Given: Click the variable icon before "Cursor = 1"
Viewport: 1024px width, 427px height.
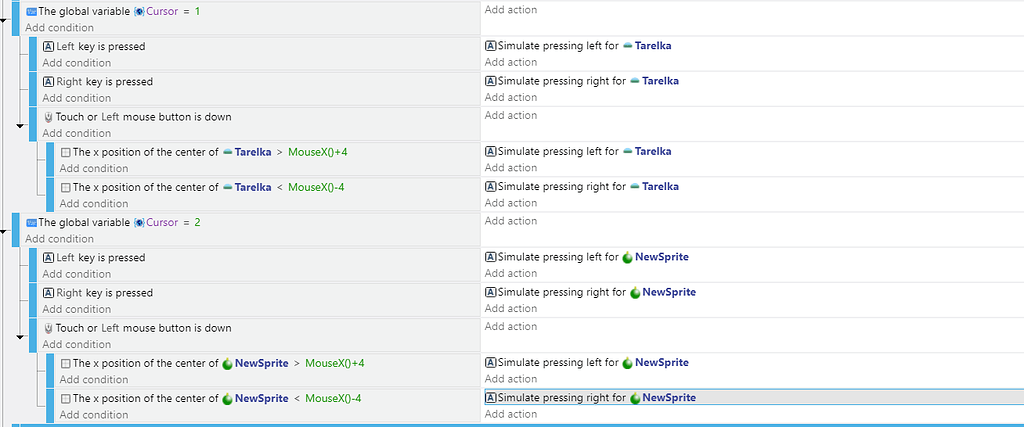Looking at the screenshot, I should pyautogui.click(x=139, y=11).
